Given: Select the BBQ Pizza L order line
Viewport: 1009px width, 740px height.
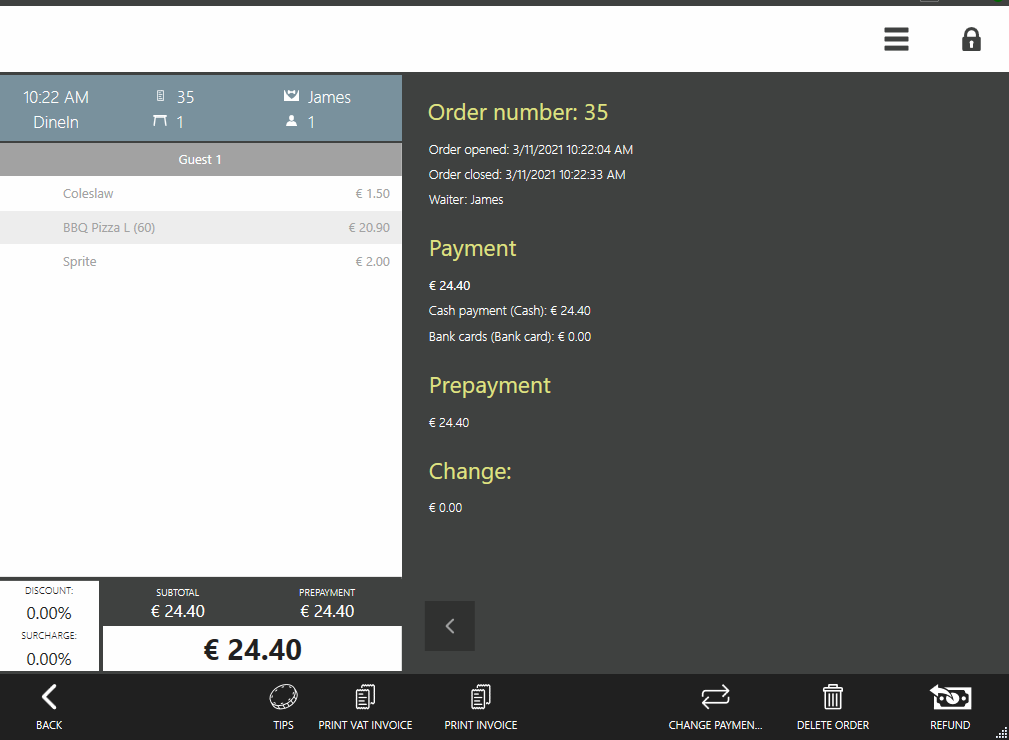Looking at the screenshot, I should click(200, 227).
